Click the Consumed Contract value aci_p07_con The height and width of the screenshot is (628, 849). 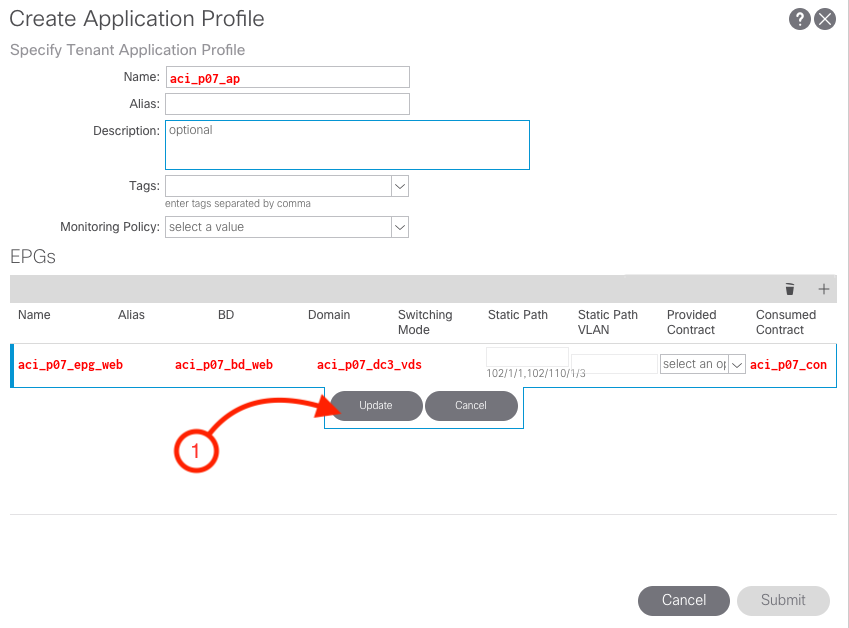coord(789,365)
